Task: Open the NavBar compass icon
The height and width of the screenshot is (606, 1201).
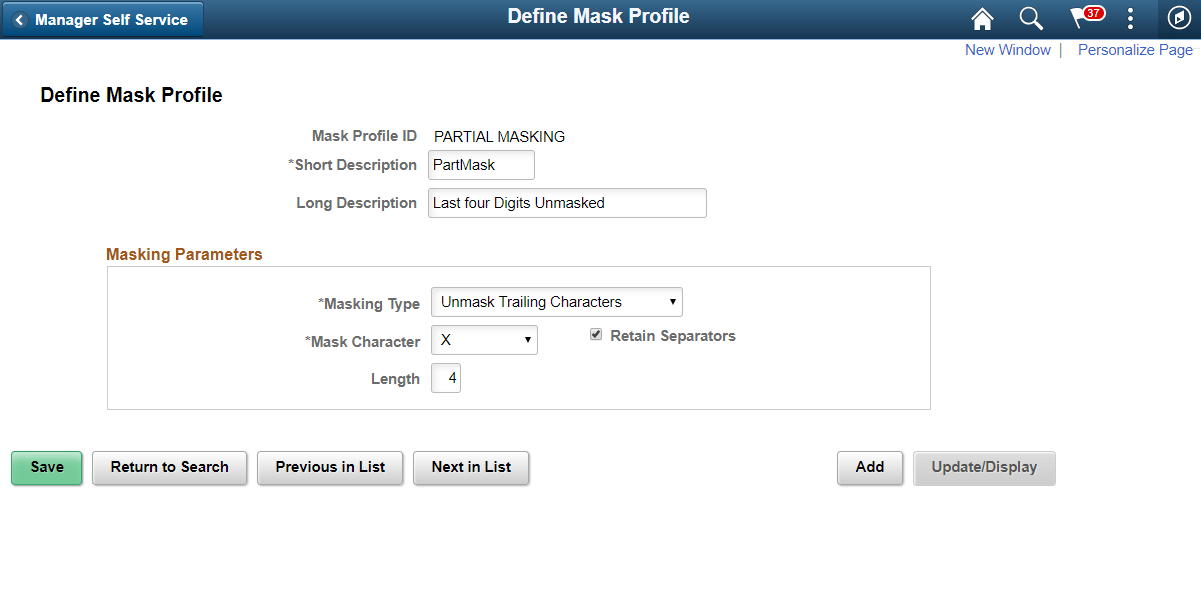Action: tap(1178, 18)
